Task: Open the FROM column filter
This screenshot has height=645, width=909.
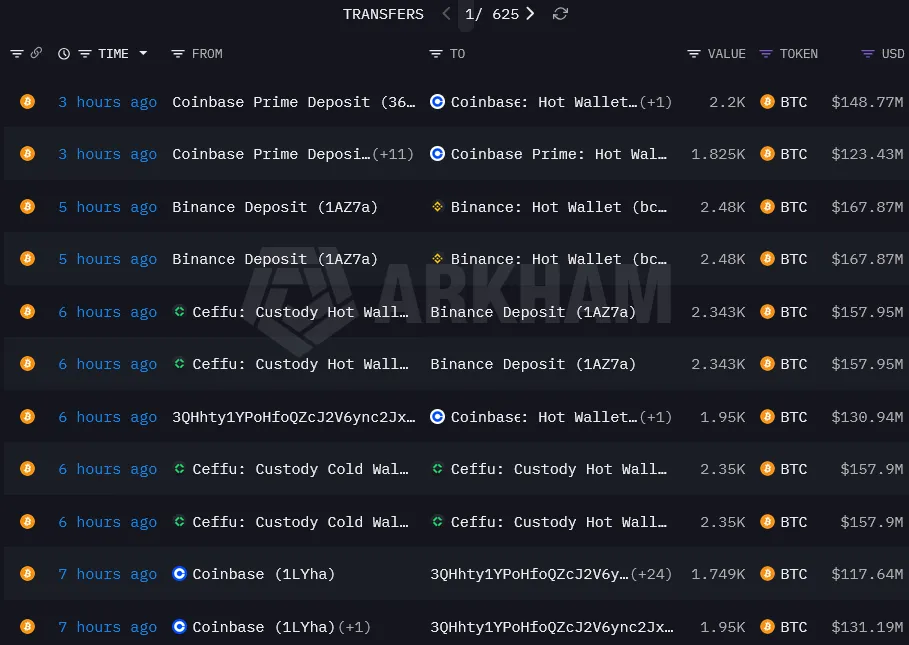Action: (x=178, y=54)
